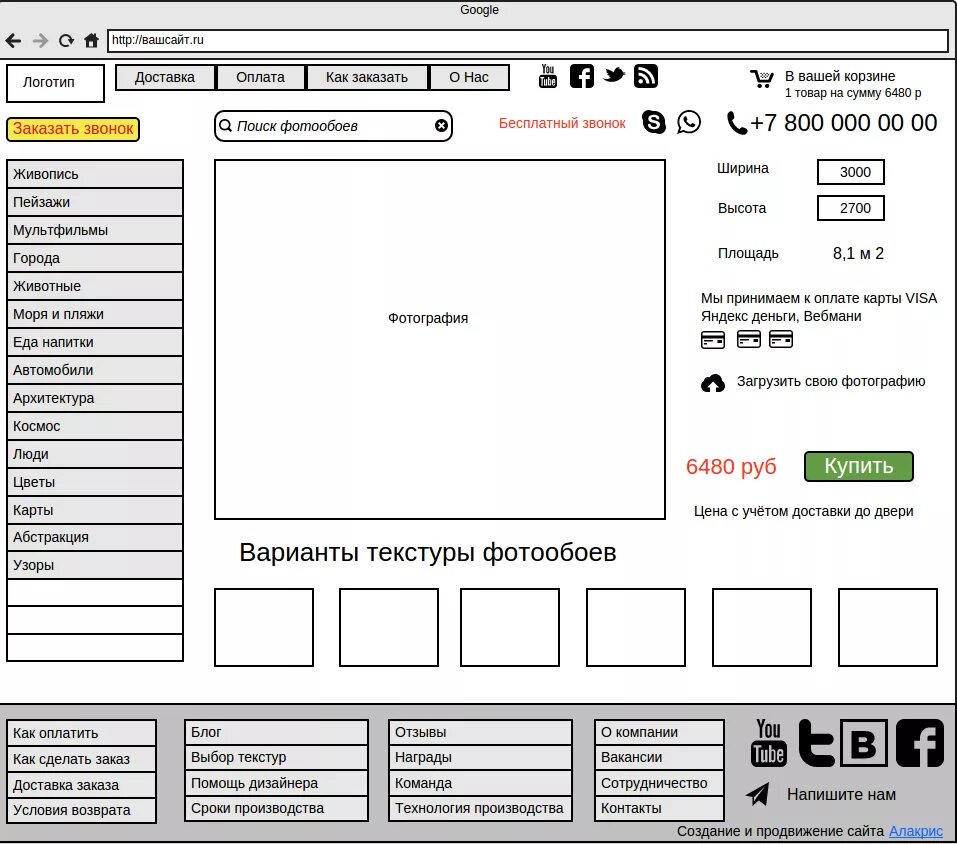This screenshot has height=844, width=957.
Task: Click the Высота field showing 2700
Action: coord(851,208)
